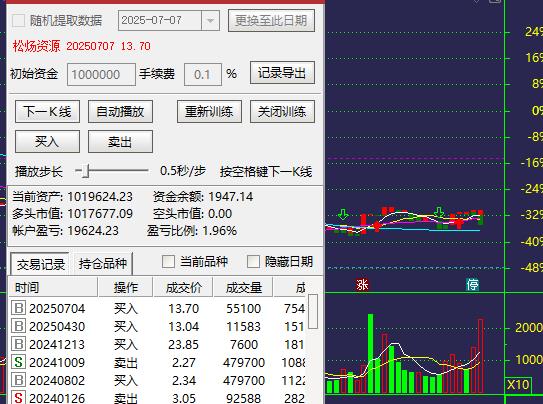Click the 播放步长 slider handle

(x=85, y=171)
